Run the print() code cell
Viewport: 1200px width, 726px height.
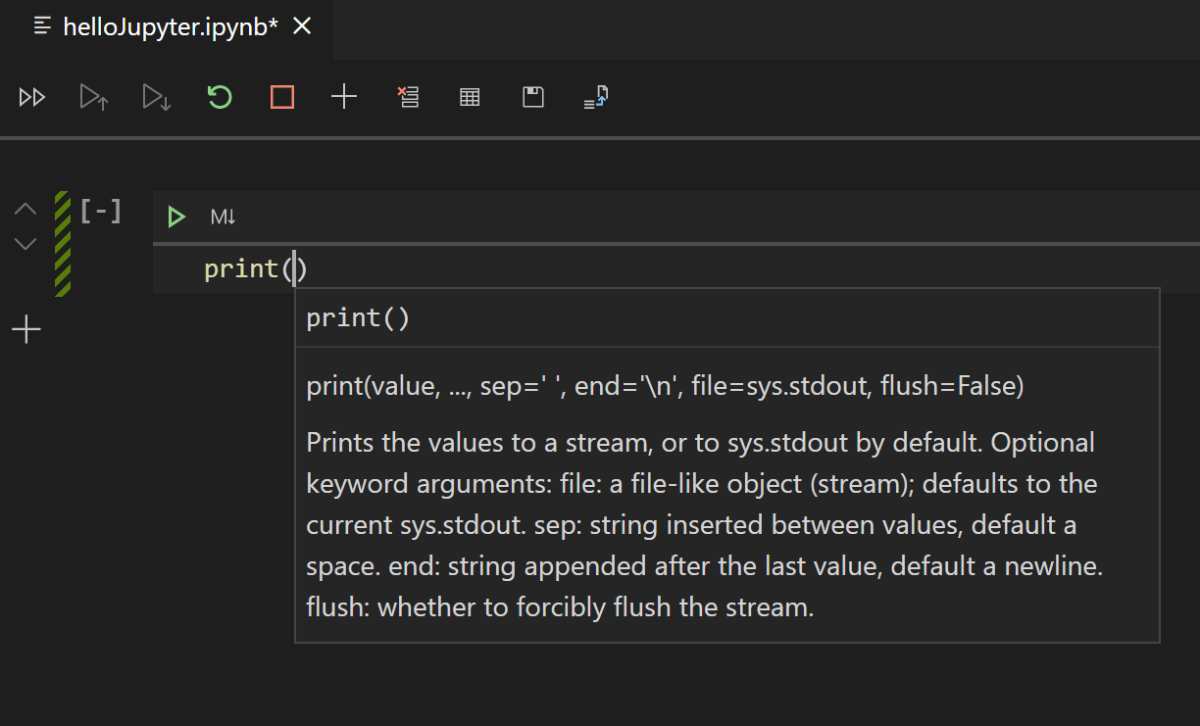[176, 216]
